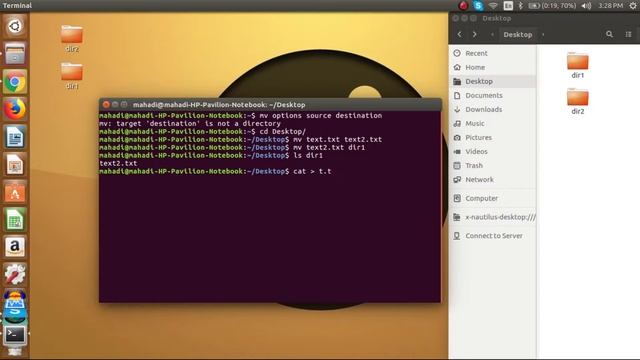Go forward in the Files window
Viewport: 640px width, 360px height.
point(474,34)
